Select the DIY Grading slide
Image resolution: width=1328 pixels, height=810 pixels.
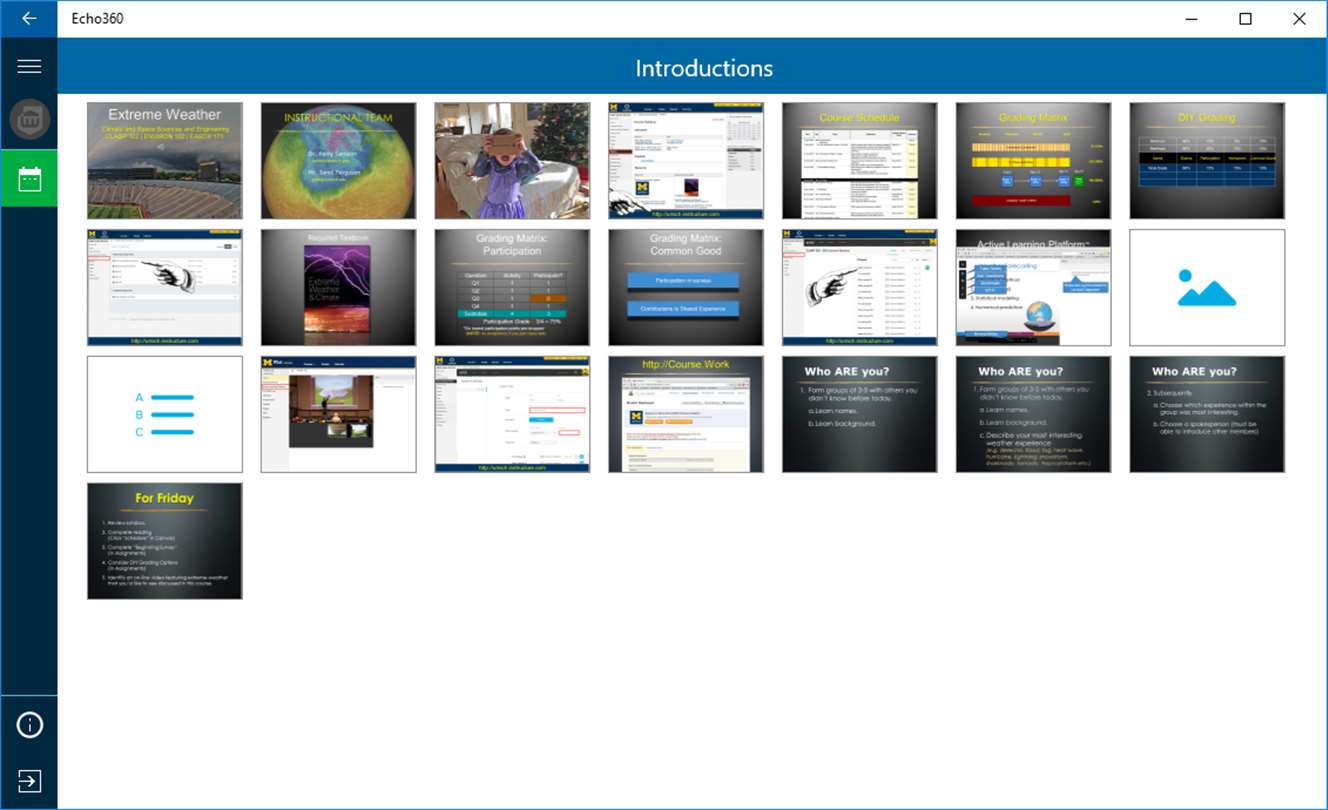pyautogui.click(x=1207, y=161)
